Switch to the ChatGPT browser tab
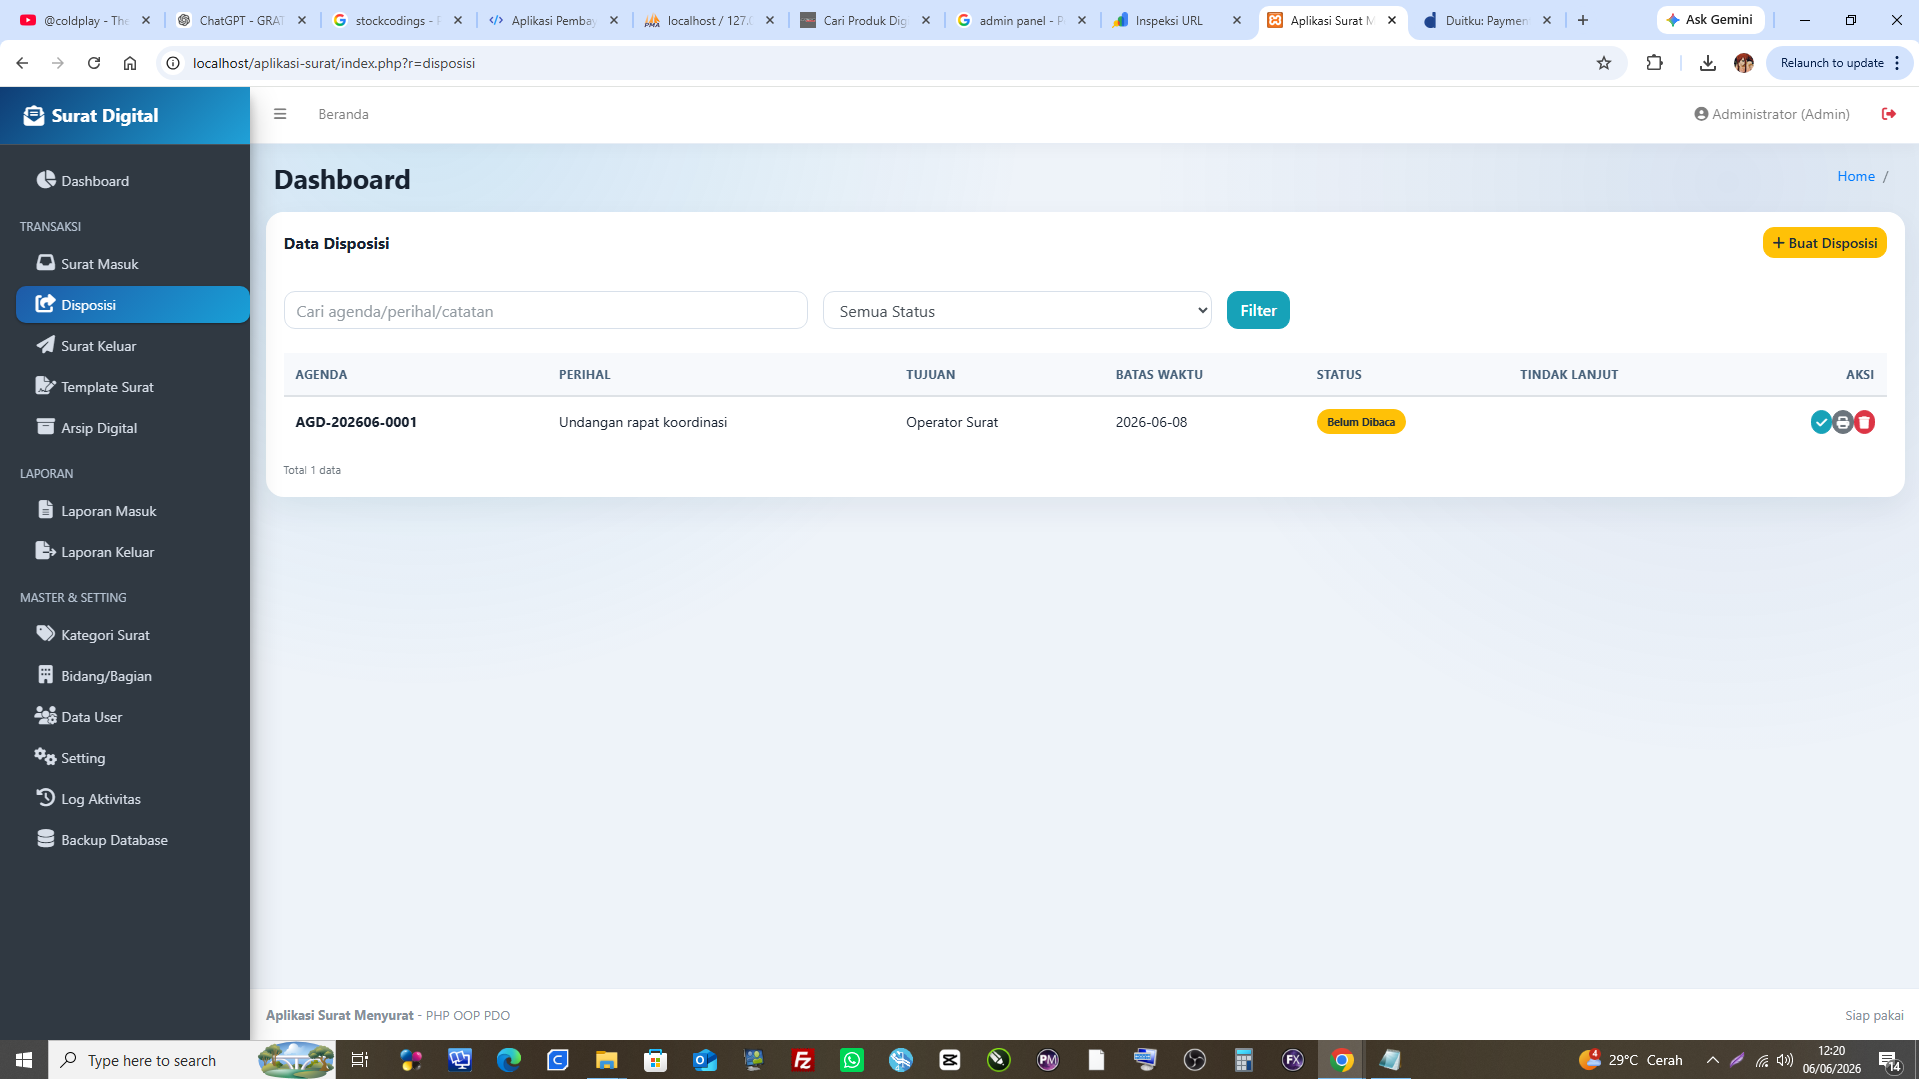Viewport: 1919px width, 1079px height. (241, 20)
